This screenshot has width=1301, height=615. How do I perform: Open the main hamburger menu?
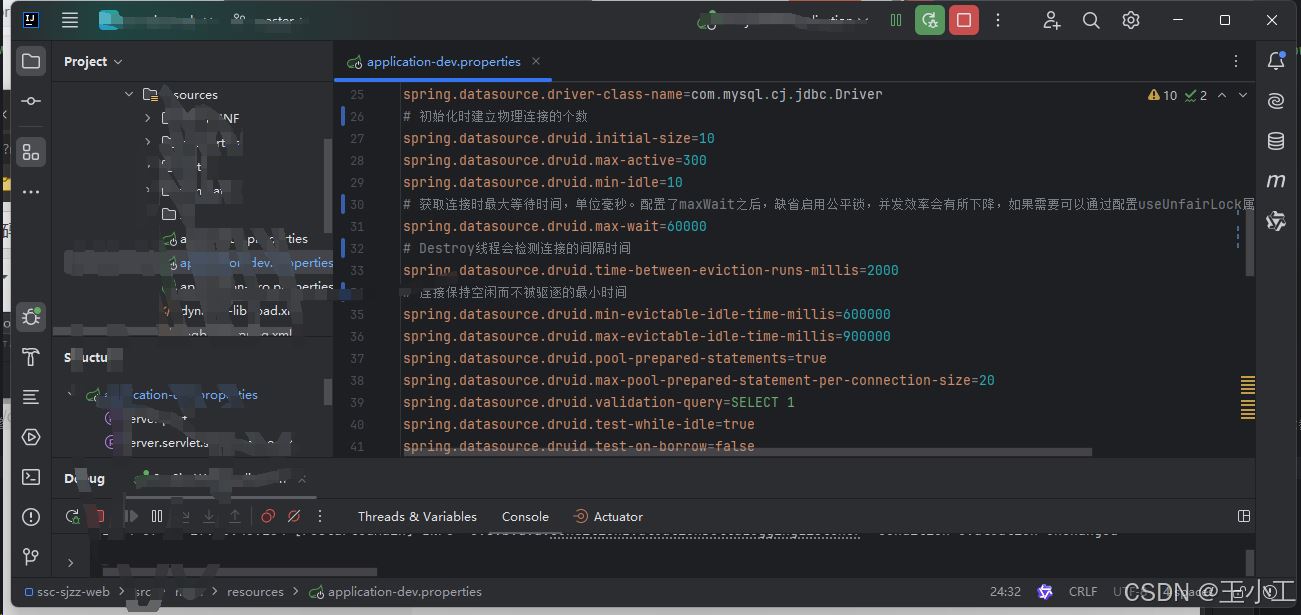(x=69, y=20)
